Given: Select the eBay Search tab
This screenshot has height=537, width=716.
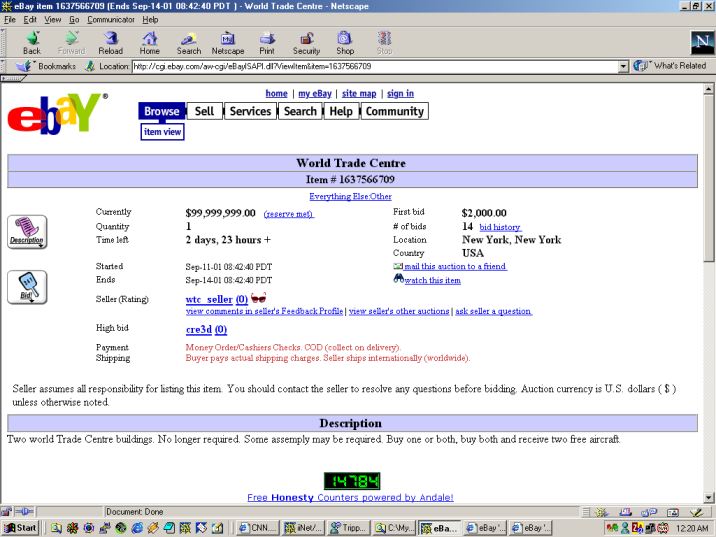Looking at the screenshot, I should (x=300, y=111).
